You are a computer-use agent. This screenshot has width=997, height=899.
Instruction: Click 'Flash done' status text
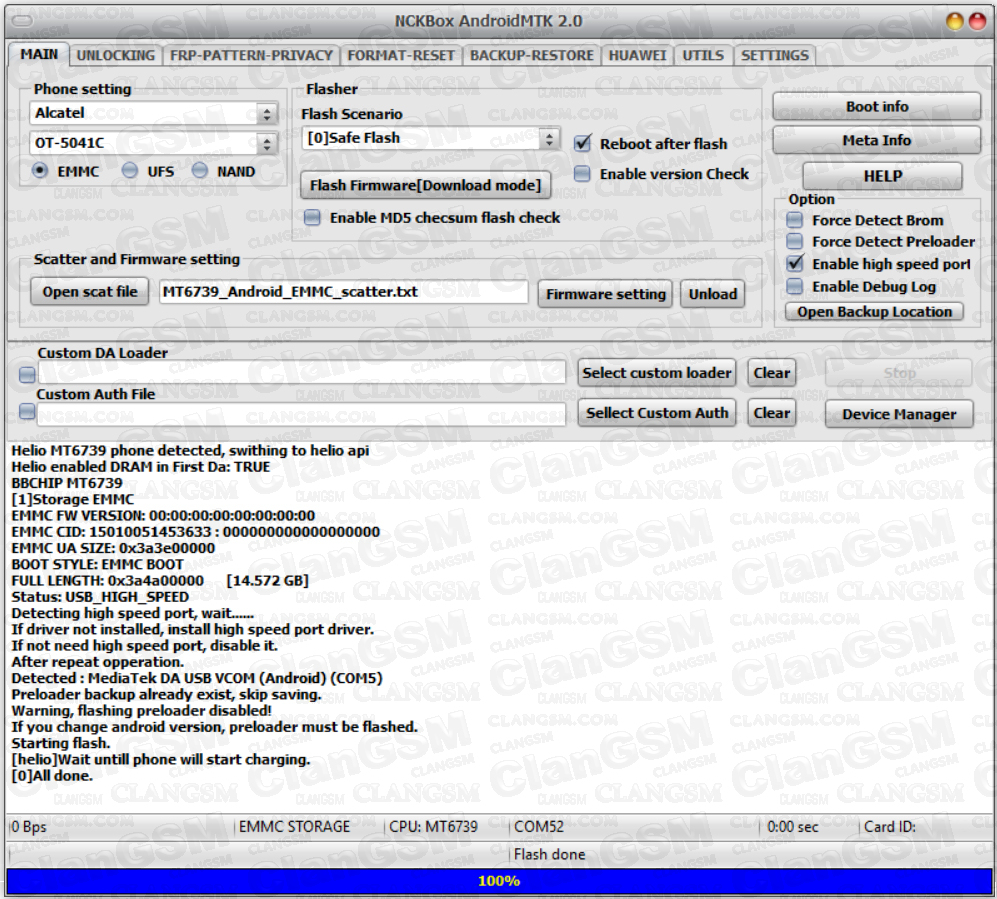pyautogui.click(x=549, y=854)
